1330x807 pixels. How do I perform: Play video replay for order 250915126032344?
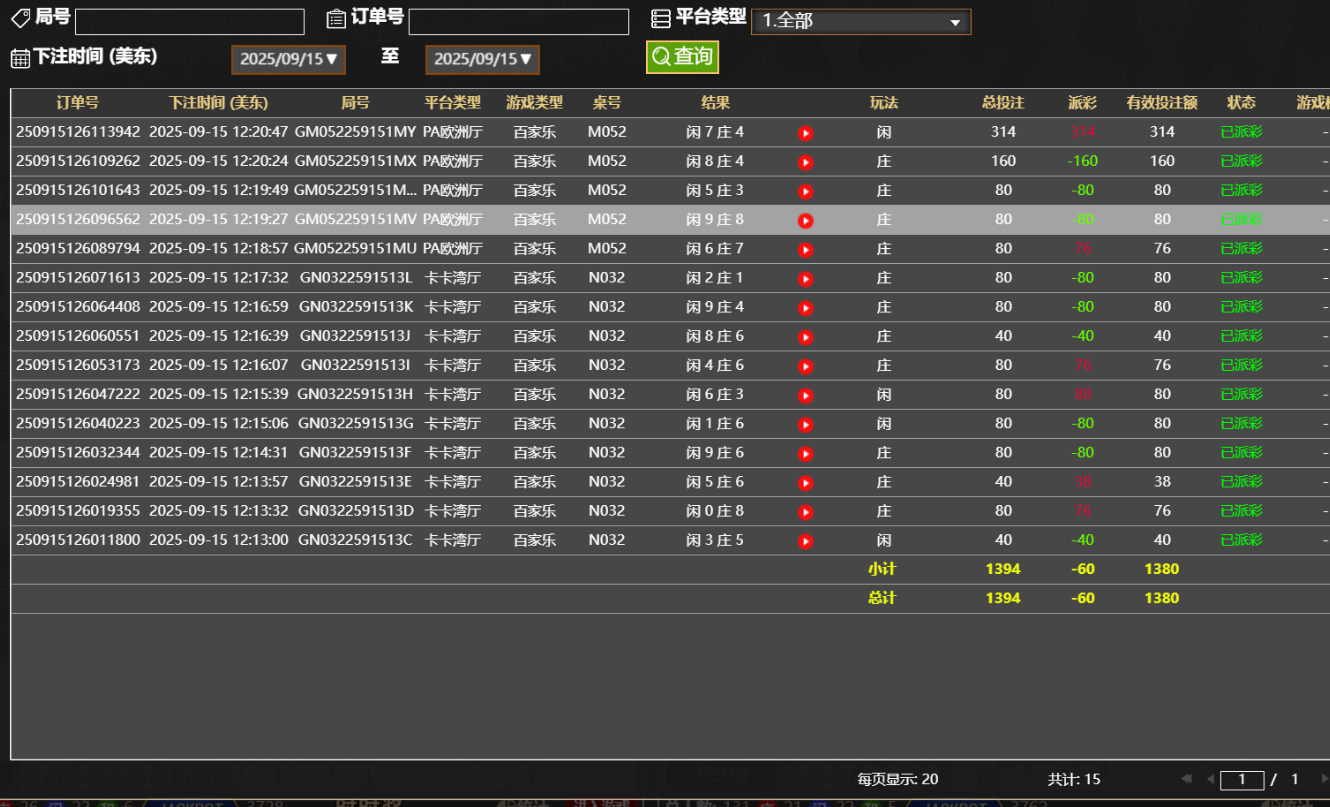806,454
